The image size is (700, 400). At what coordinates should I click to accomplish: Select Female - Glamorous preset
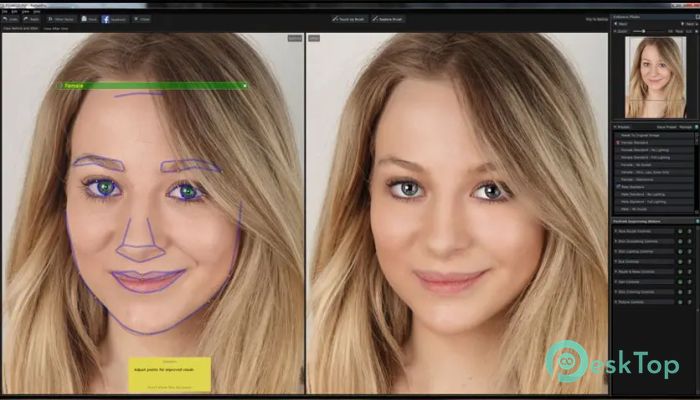(x=654, y=179)
